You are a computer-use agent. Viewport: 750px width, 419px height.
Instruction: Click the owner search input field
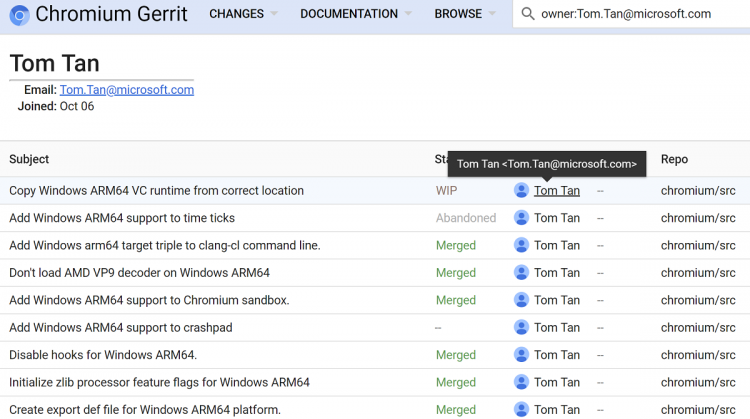click(x=640, y=14)
